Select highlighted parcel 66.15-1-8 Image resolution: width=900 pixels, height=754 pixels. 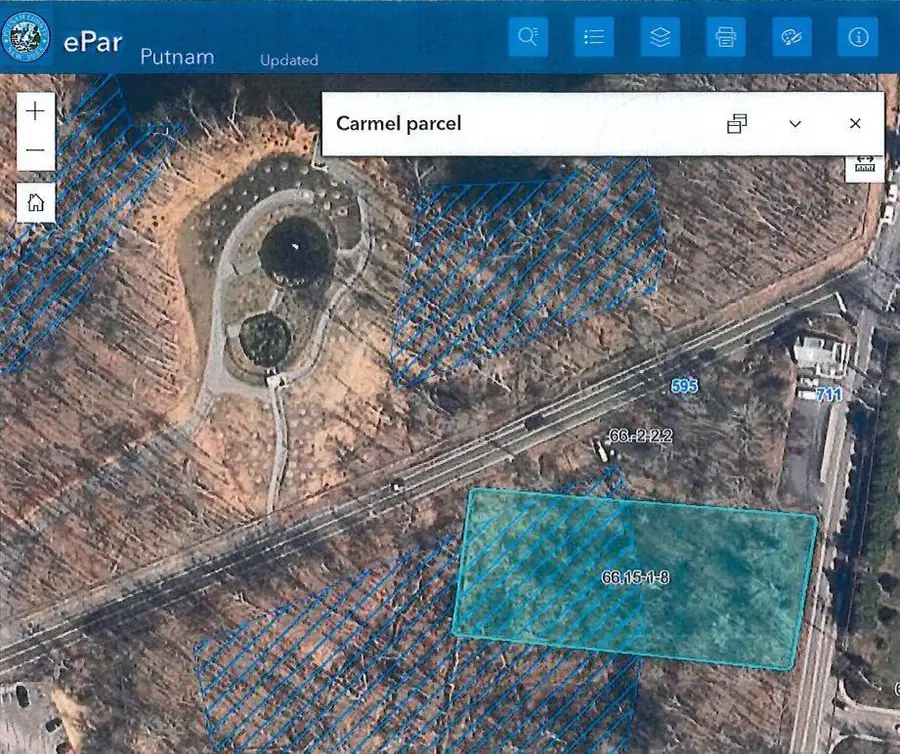click(x=636, y=577)
